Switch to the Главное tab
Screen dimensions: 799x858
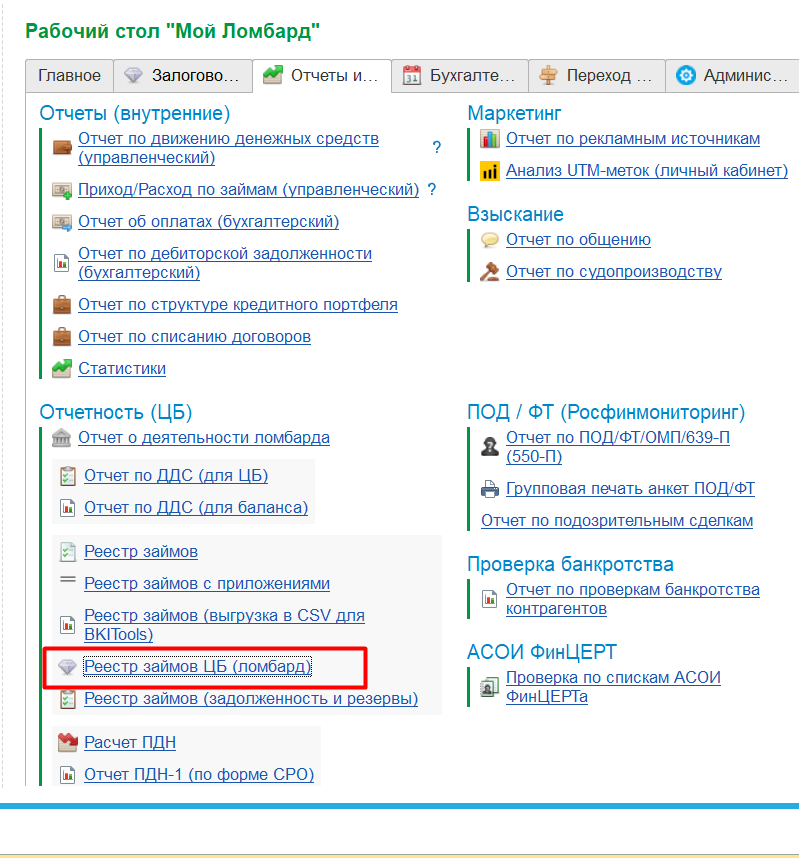[70, 76]
